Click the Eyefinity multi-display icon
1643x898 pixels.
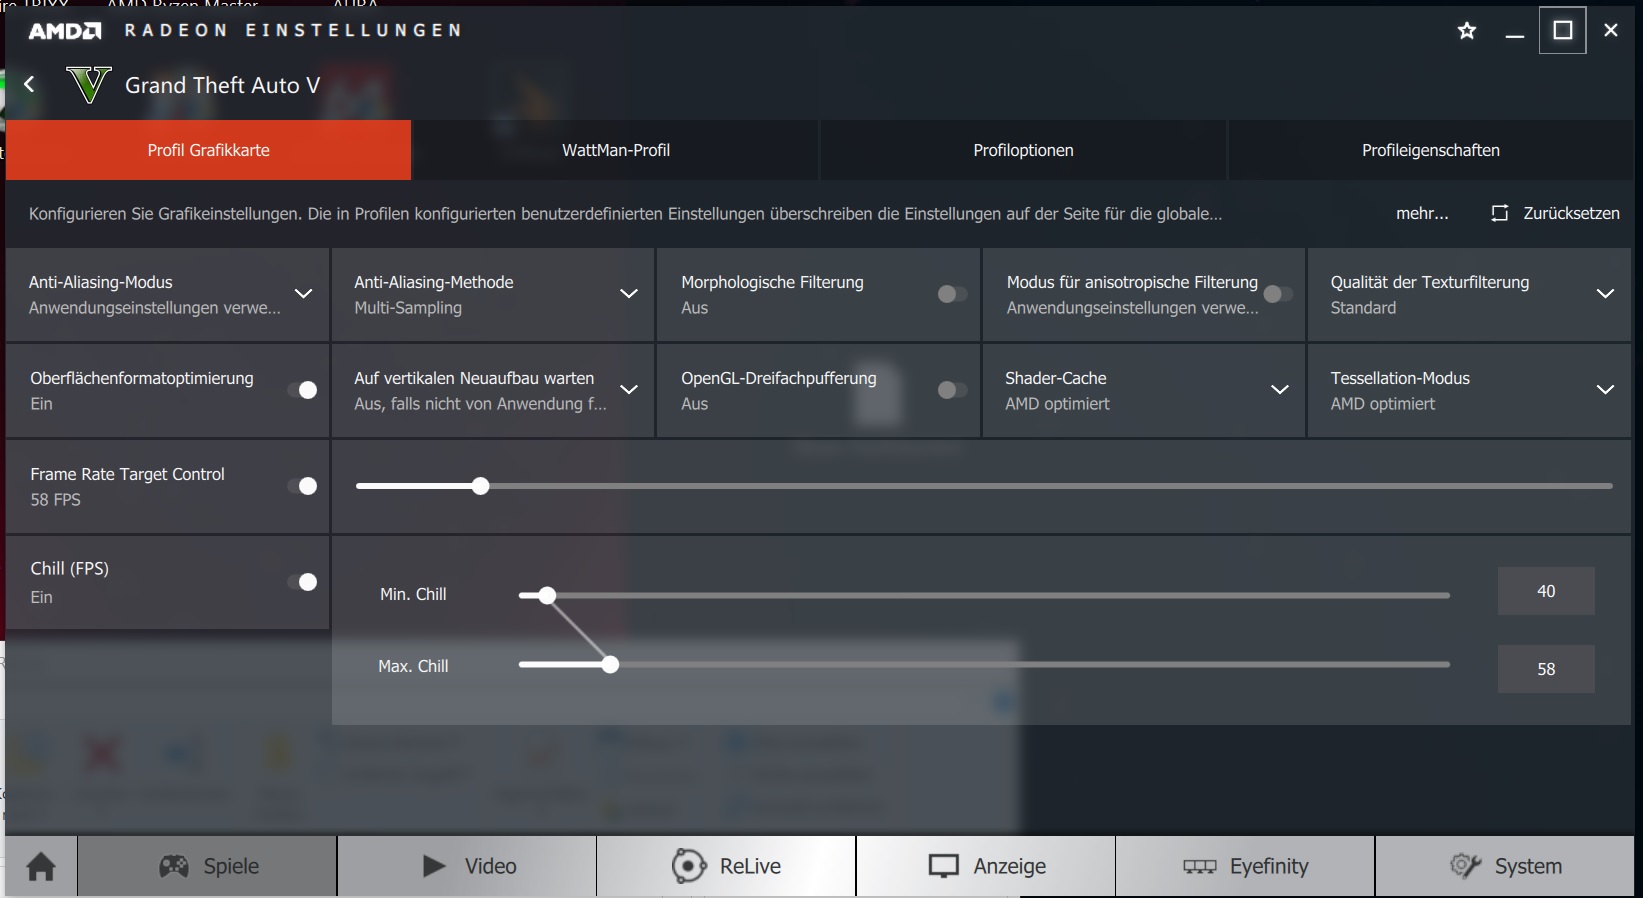[1200, 866]
